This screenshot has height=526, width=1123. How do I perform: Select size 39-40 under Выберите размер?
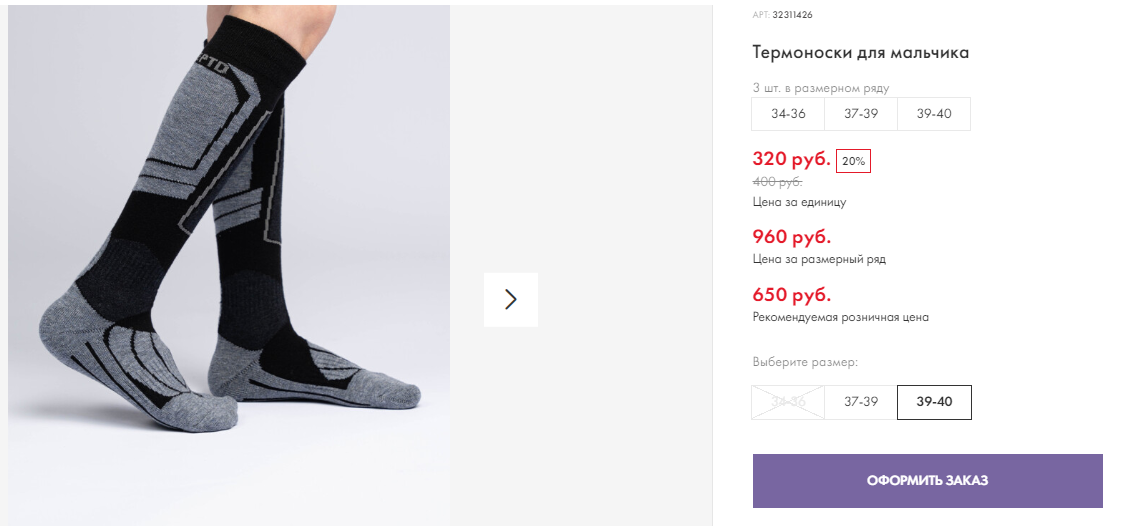[x=934, y=402]
